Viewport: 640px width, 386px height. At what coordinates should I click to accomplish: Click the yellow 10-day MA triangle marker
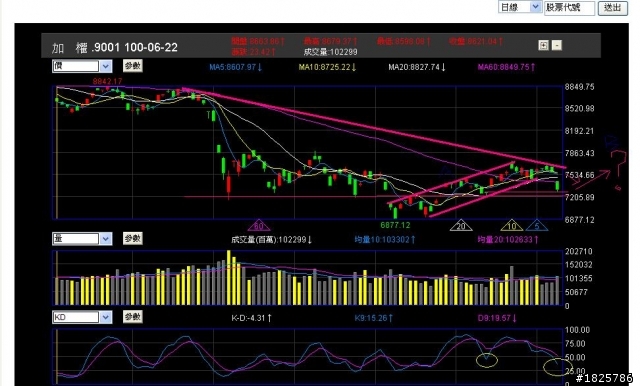(512, 226)
